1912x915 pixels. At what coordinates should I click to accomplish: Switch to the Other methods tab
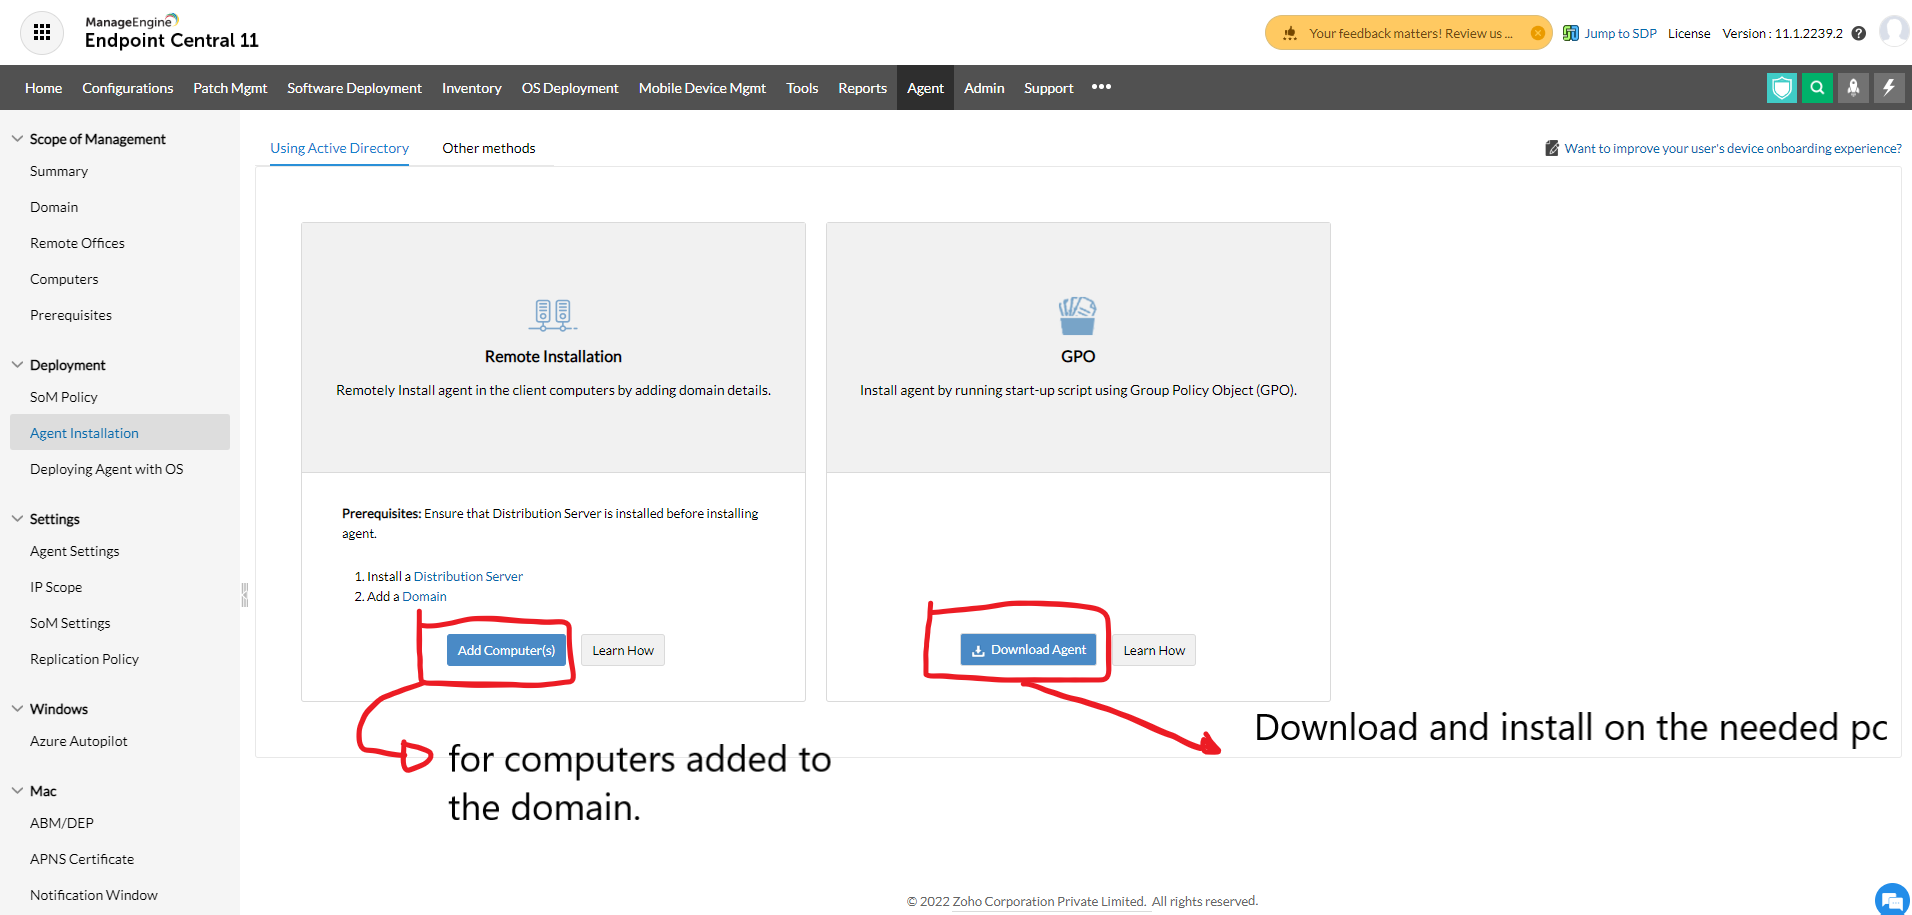(x=488, y=148)
